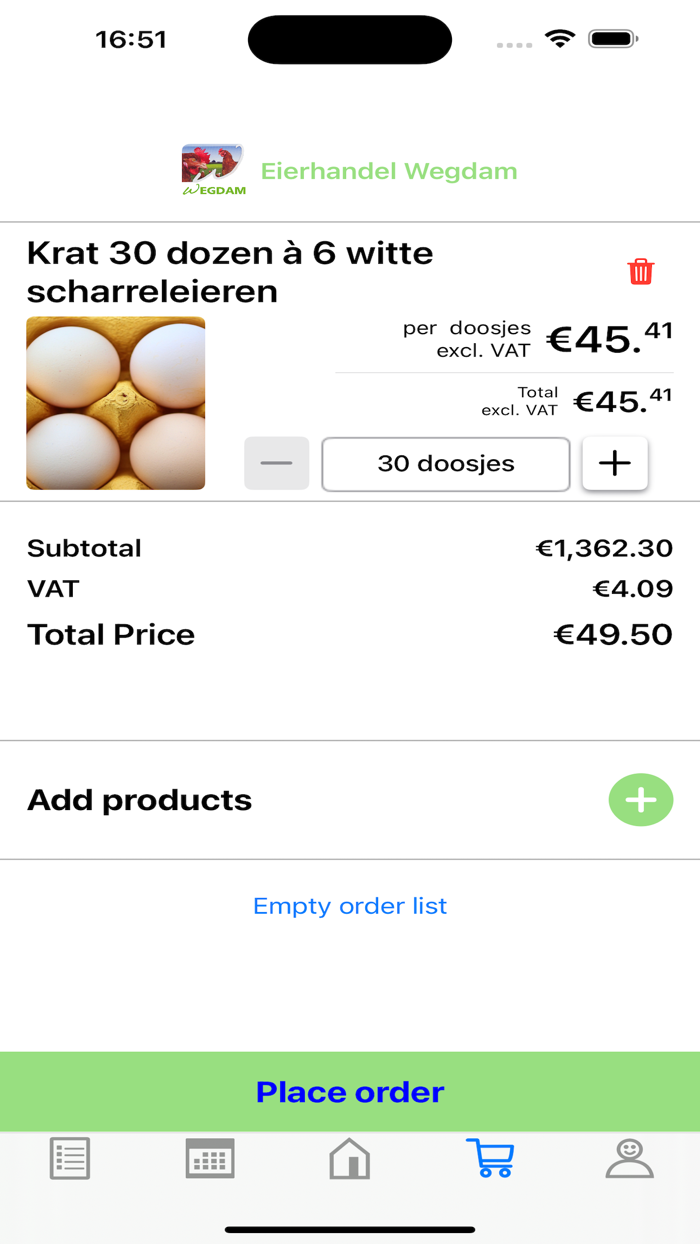Screen dimensions: 700x1244
Task: Click the Subtotal value €1,362.30
Action: click(x=605, y=548)
